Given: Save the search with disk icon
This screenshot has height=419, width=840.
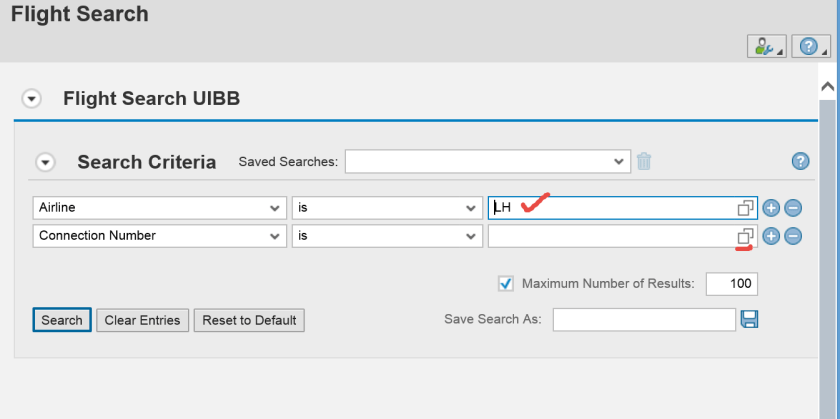Looking at the screenshot, I should [749, 319].
